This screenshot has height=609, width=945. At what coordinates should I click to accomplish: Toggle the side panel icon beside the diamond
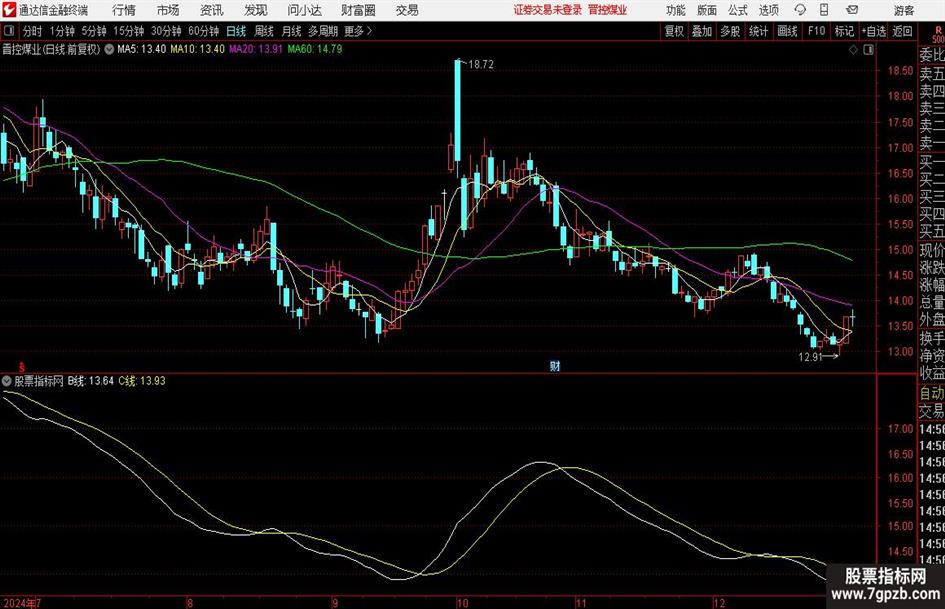[868, 50]
